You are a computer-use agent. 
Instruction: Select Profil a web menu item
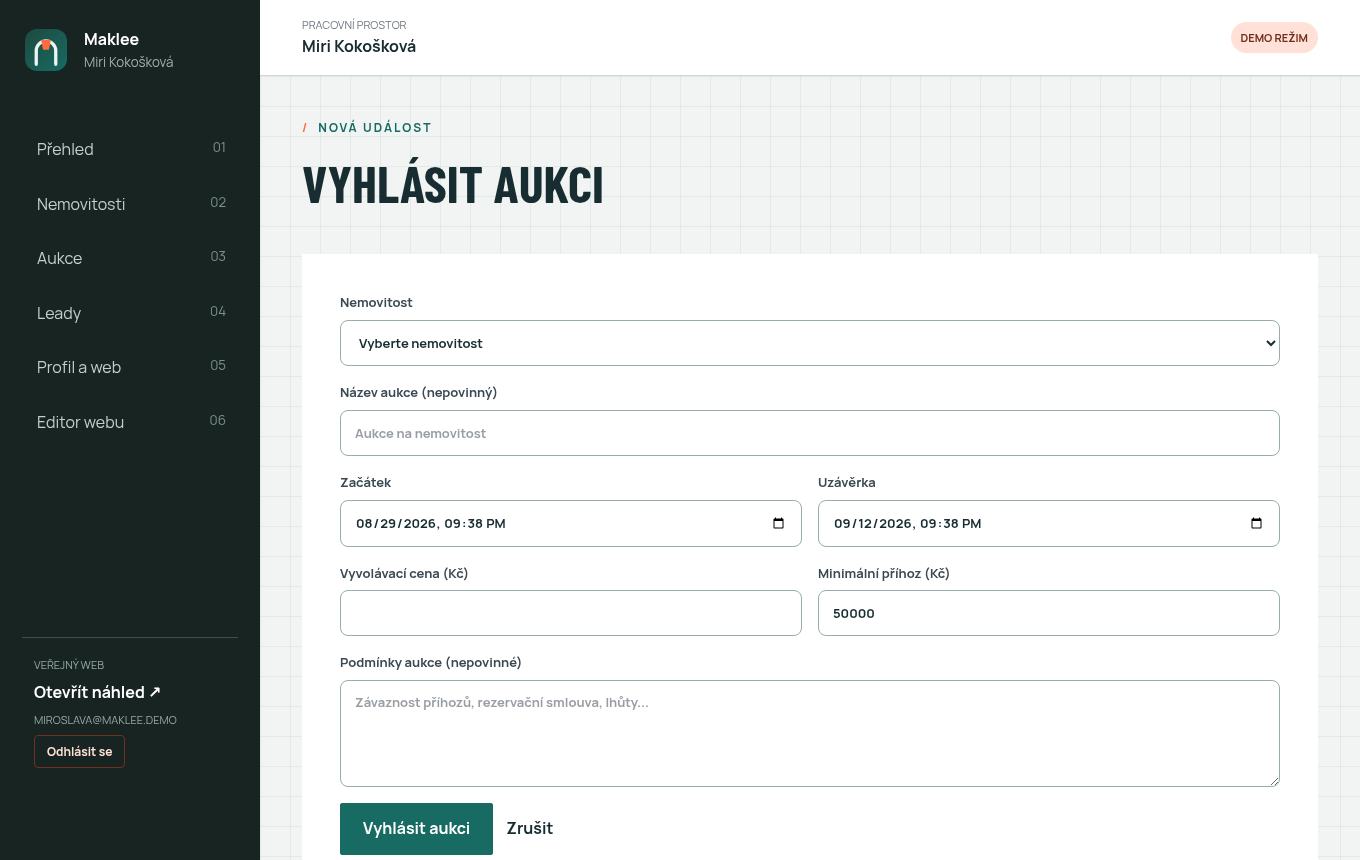pos(130,367)
